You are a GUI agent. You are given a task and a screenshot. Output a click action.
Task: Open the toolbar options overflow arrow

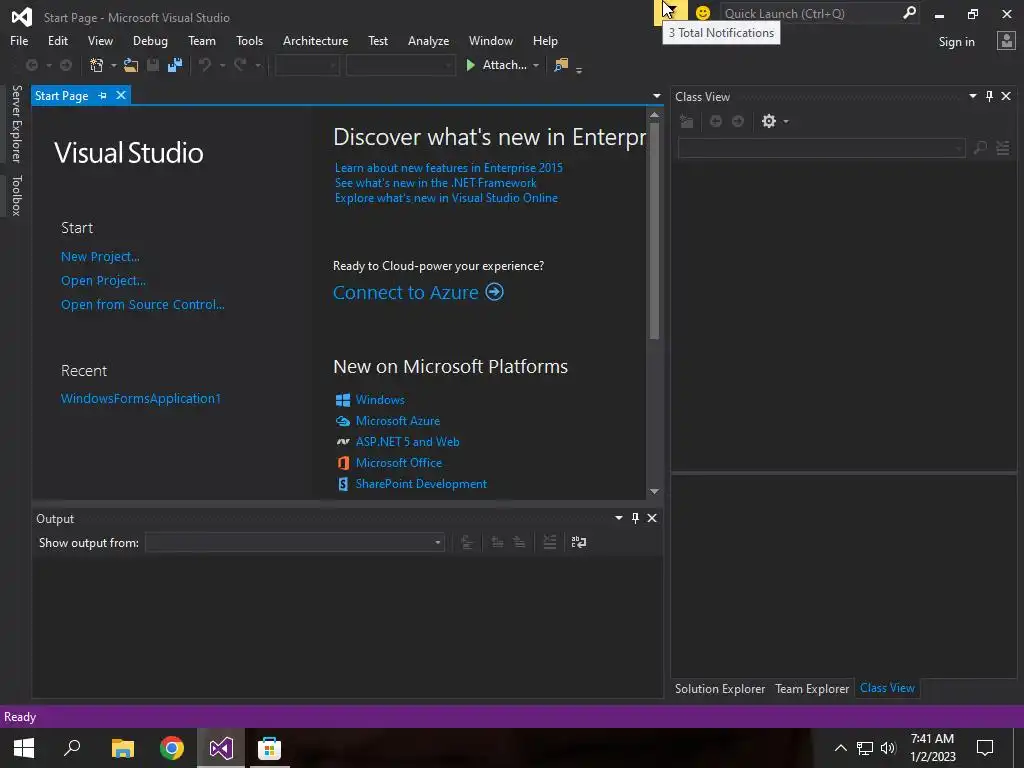(579, 69)
